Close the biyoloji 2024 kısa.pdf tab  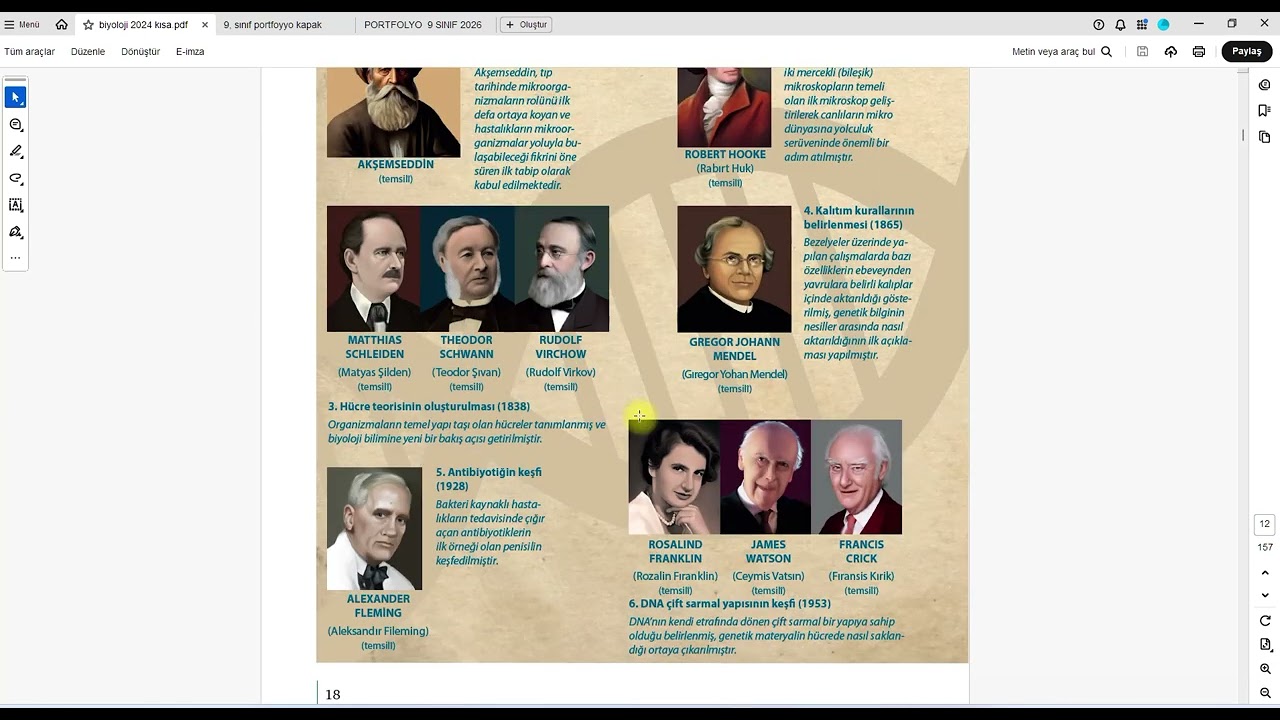pyautogui.click(x=205, y=24)
